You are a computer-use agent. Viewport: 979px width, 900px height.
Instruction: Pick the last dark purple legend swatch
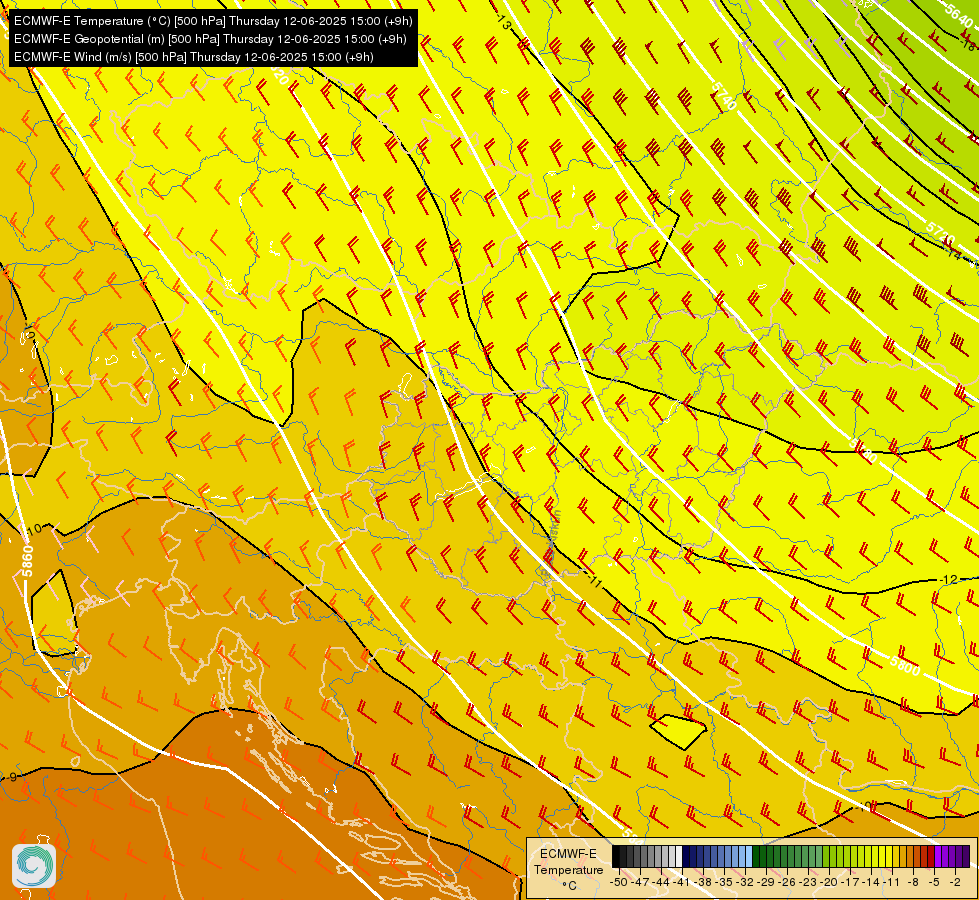[966, 857]
